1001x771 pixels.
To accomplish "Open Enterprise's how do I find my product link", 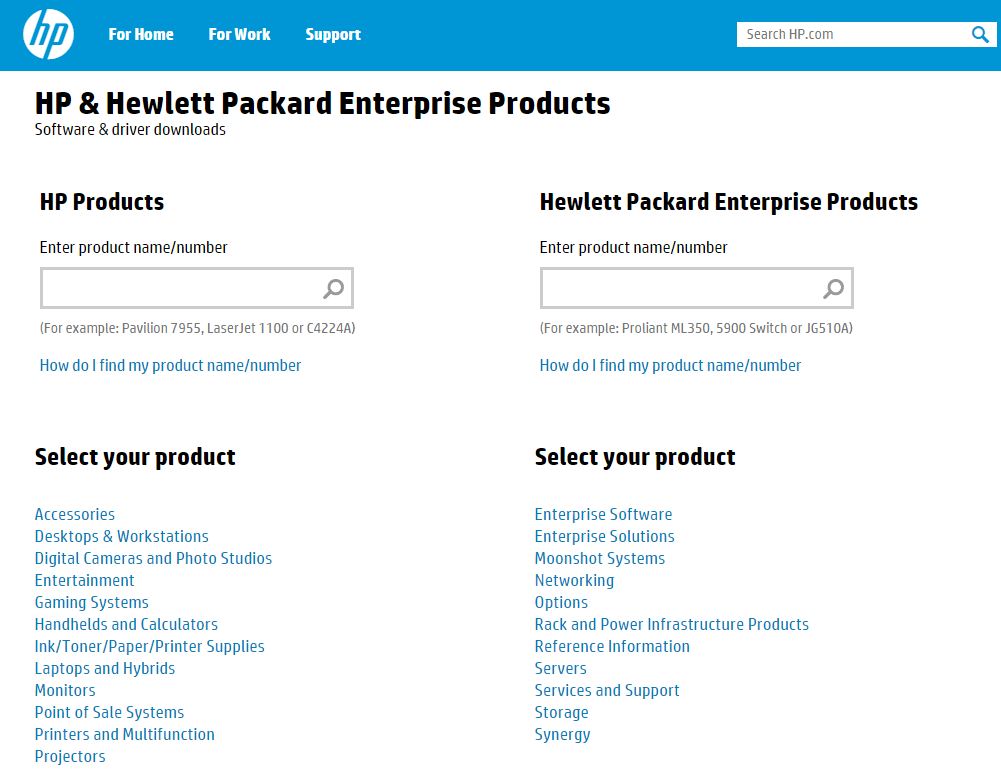I will 670,365.
